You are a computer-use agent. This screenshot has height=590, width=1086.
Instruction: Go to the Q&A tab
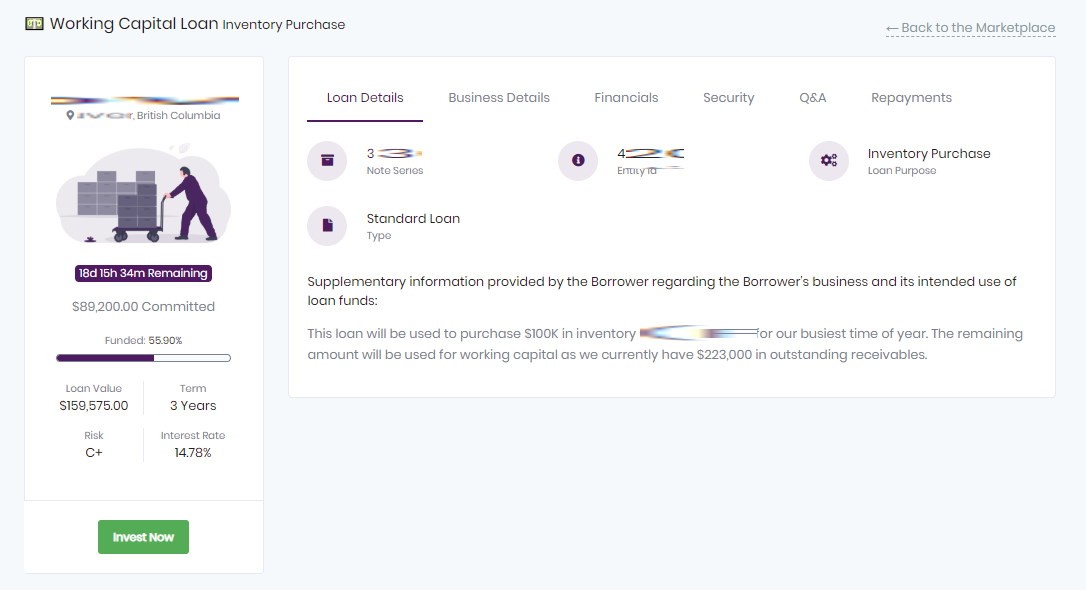tap(813, 98)
